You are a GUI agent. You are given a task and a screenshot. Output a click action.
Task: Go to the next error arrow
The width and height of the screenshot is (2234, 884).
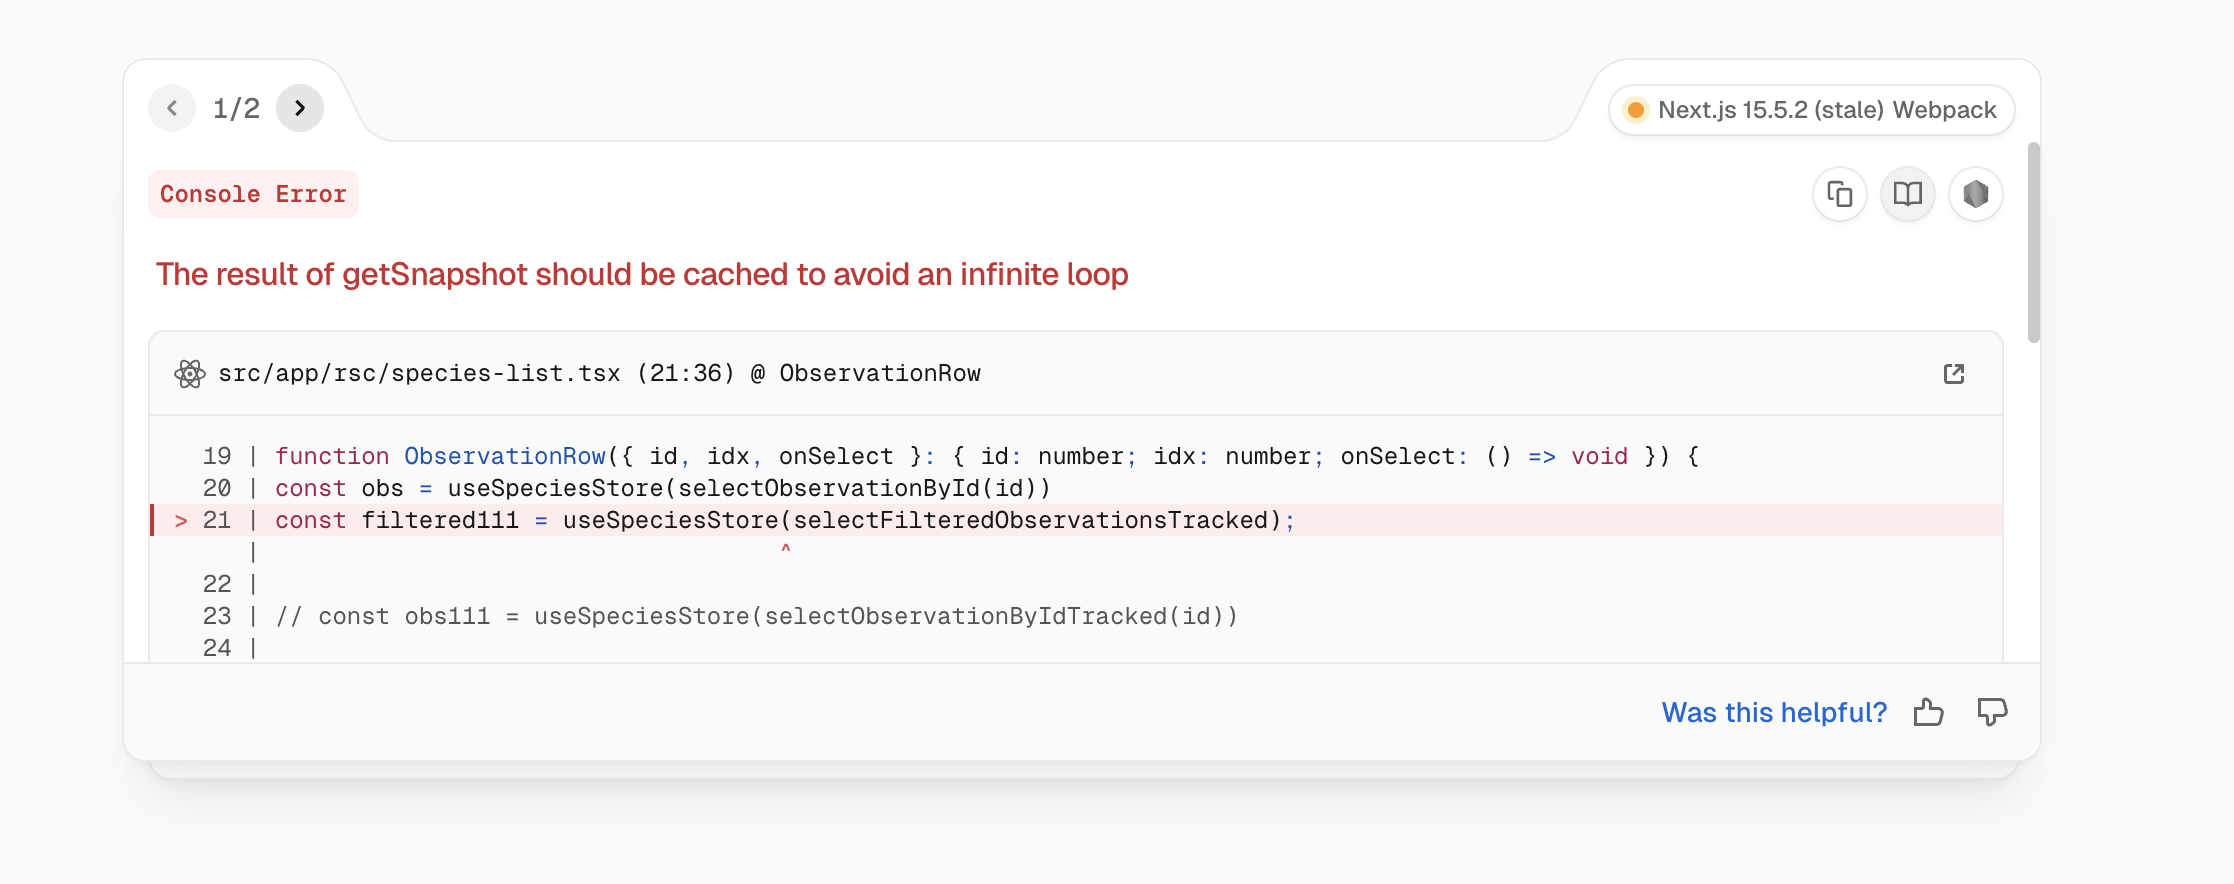click(x=300, y=108)
